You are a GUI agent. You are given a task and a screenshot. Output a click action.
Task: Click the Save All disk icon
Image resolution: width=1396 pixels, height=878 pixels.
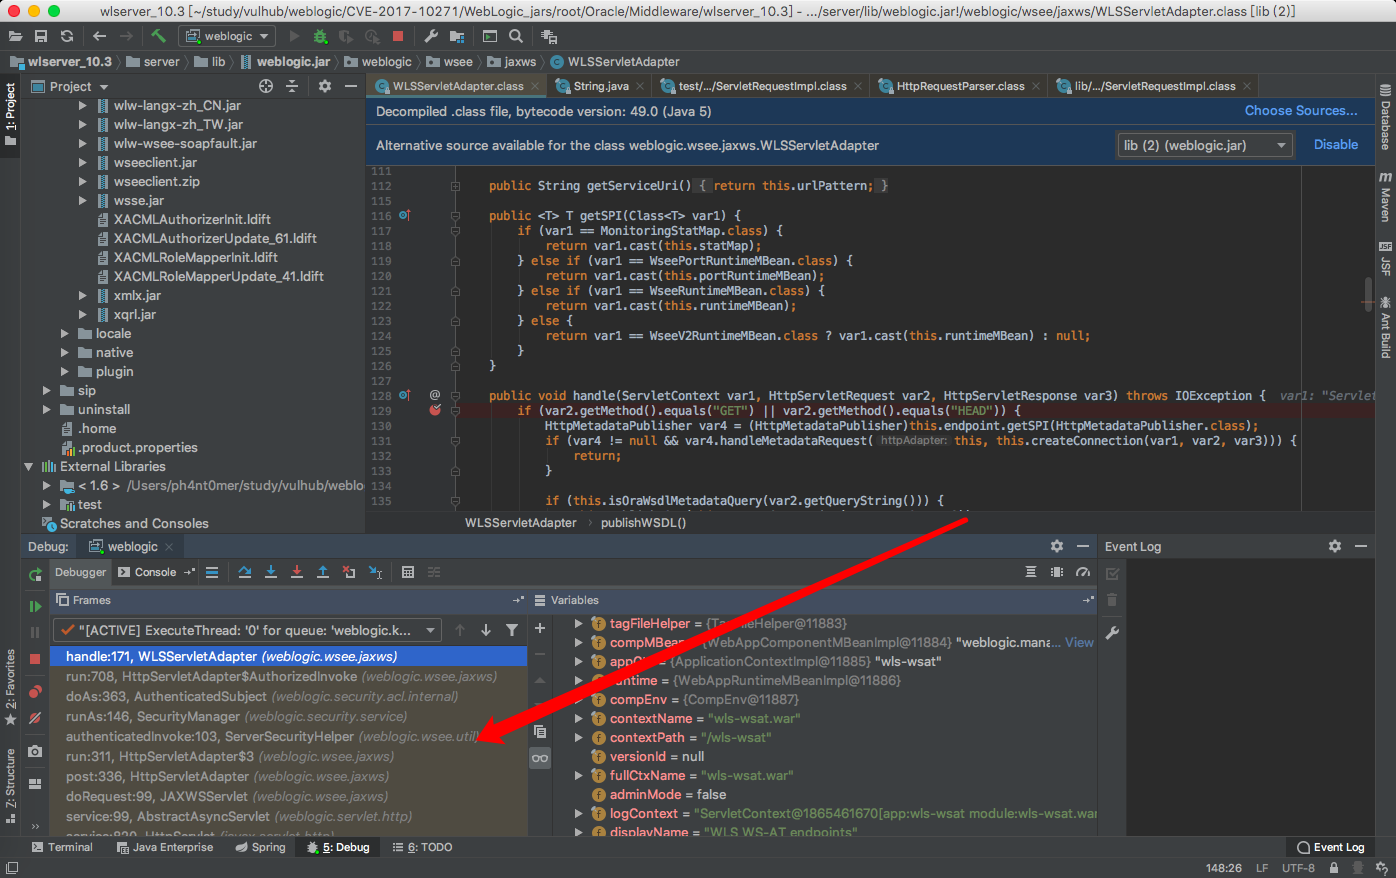pos(41,36)
